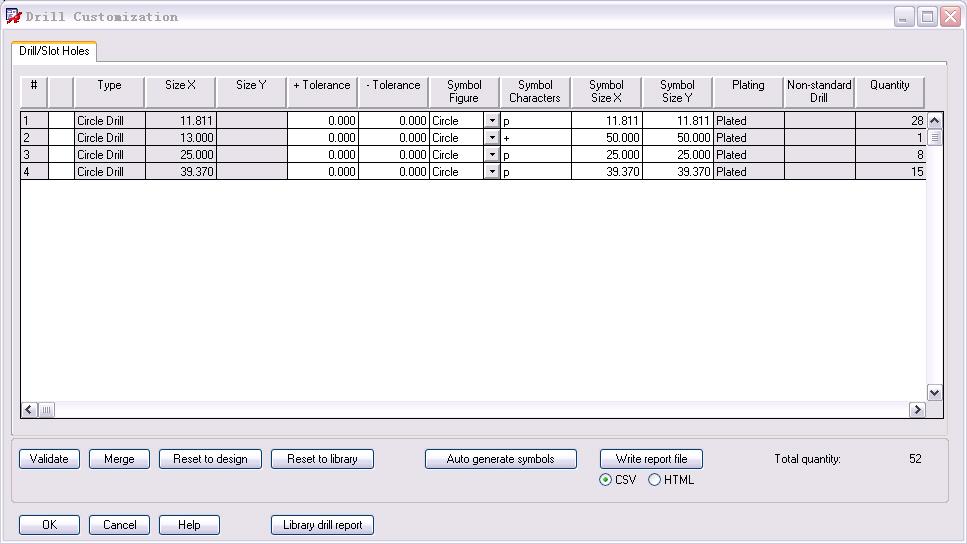Select CSV report format
Viewport: 967px width, 544px height.
(606, 480)
